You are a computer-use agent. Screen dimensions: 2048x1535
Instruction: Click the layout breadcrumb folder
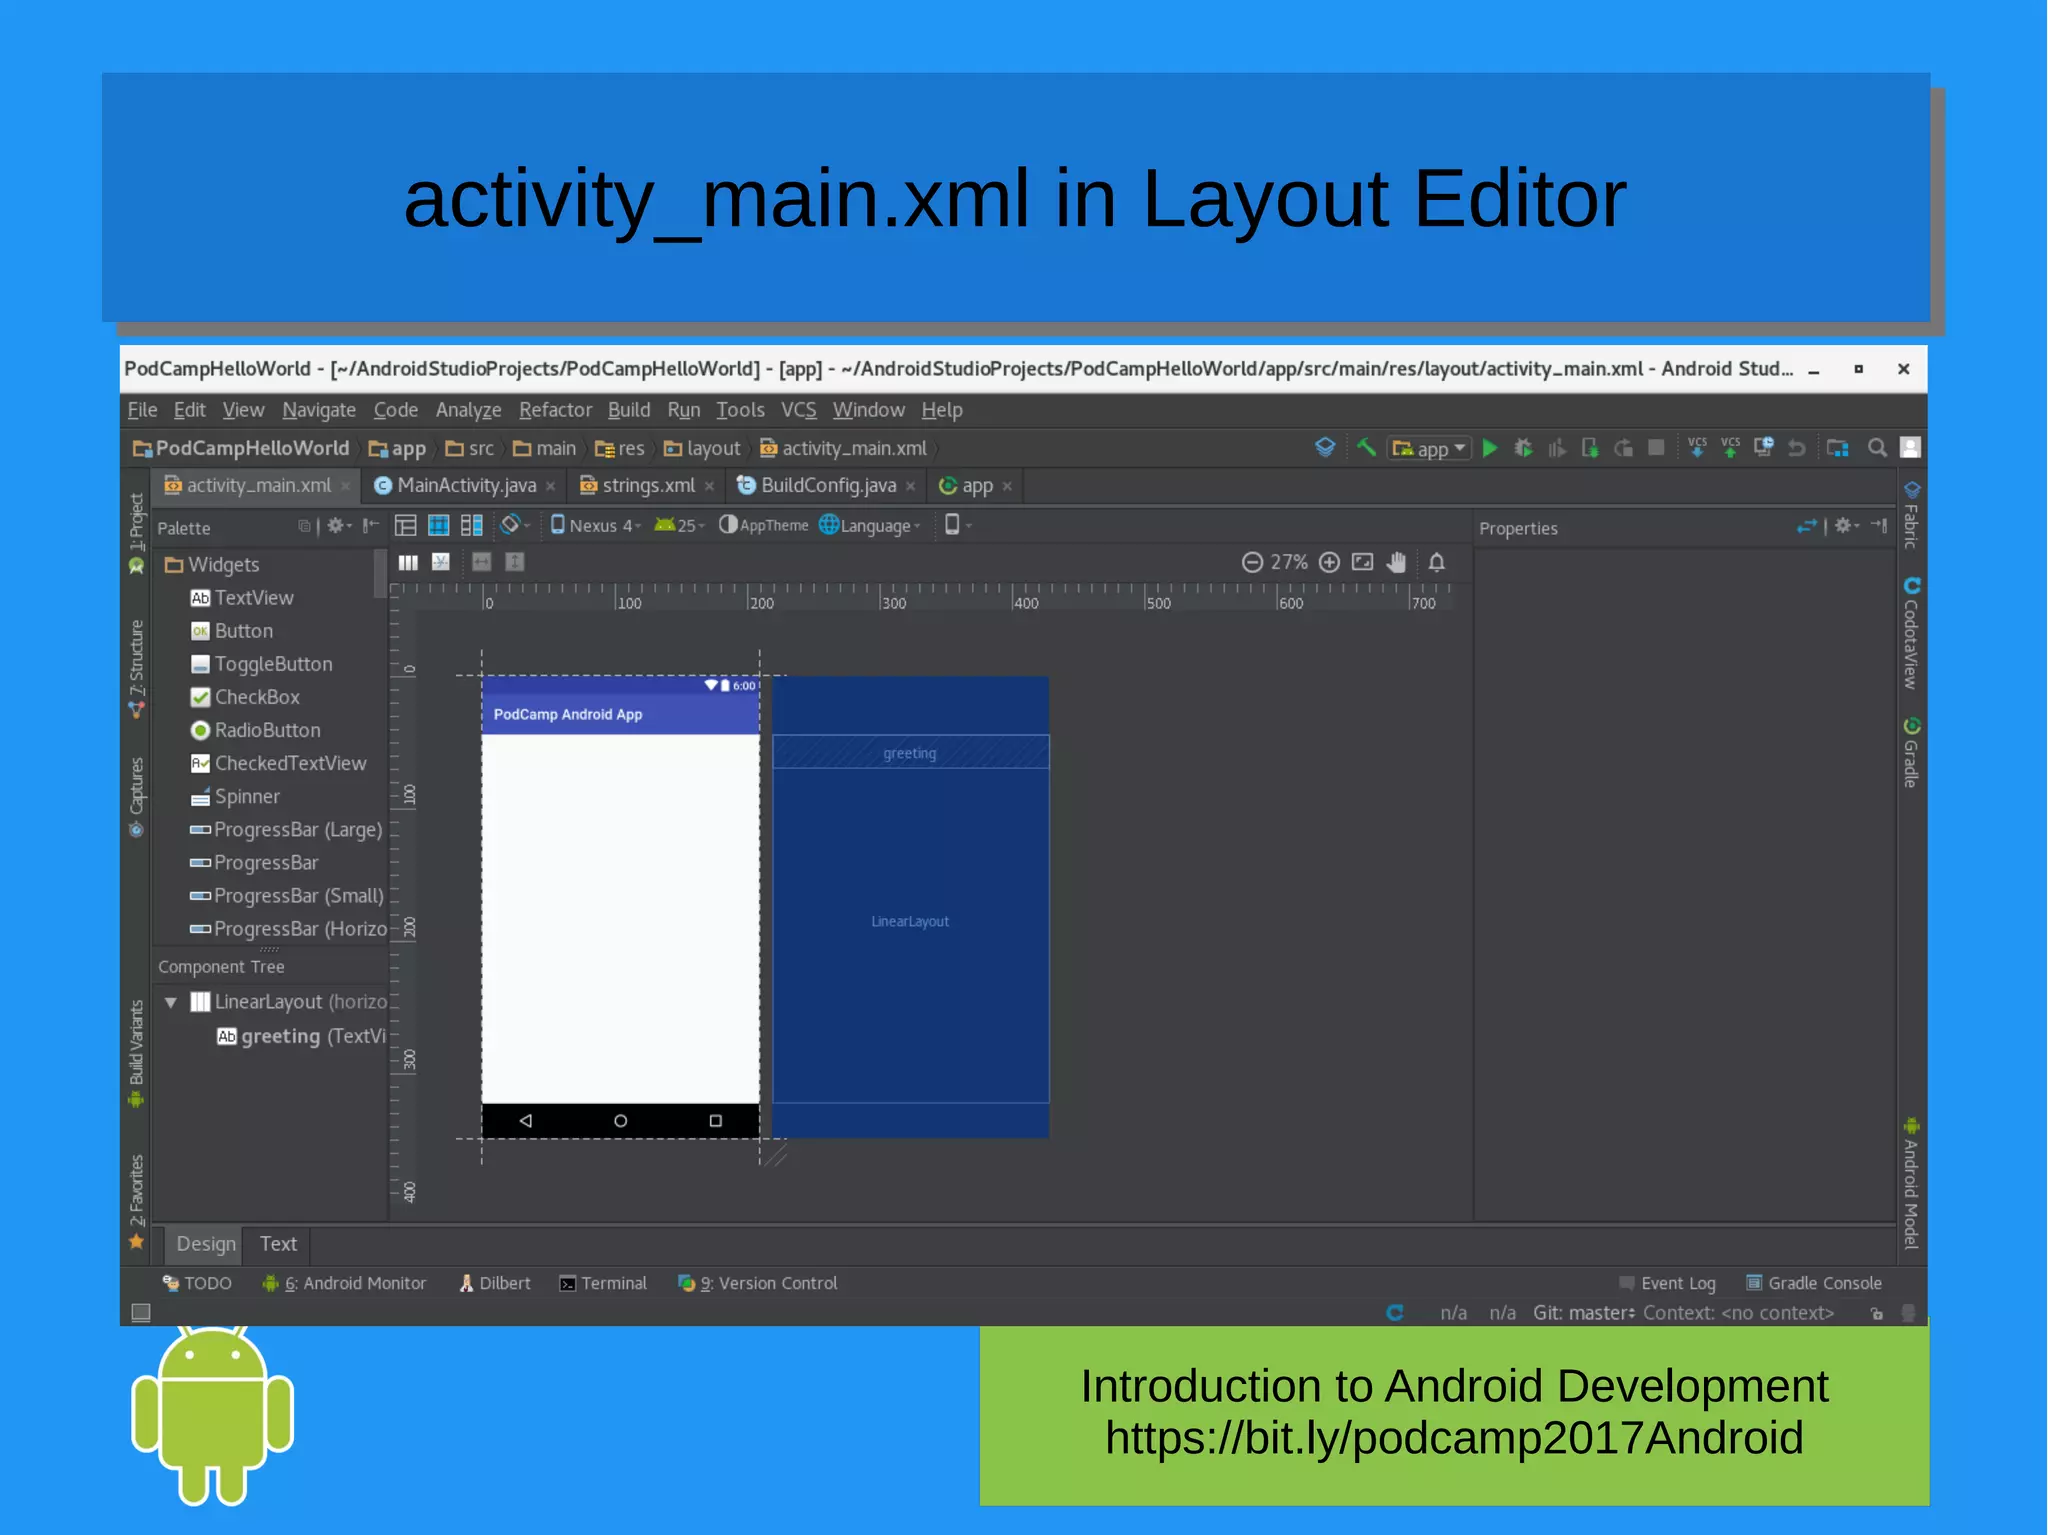pyautogui.click(x=702, y=448)
